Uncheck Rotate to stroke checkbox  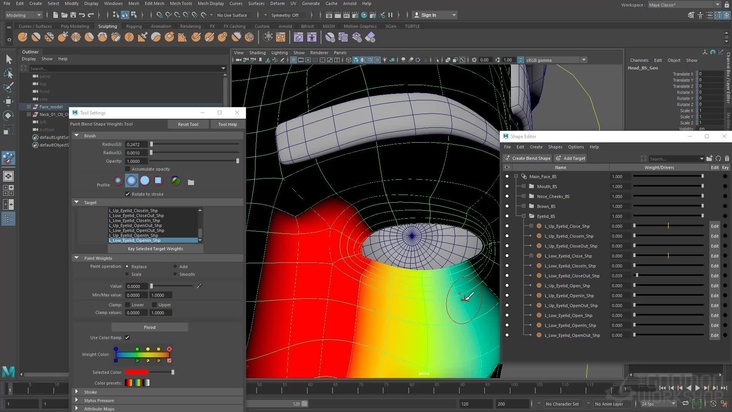[127, 194]
